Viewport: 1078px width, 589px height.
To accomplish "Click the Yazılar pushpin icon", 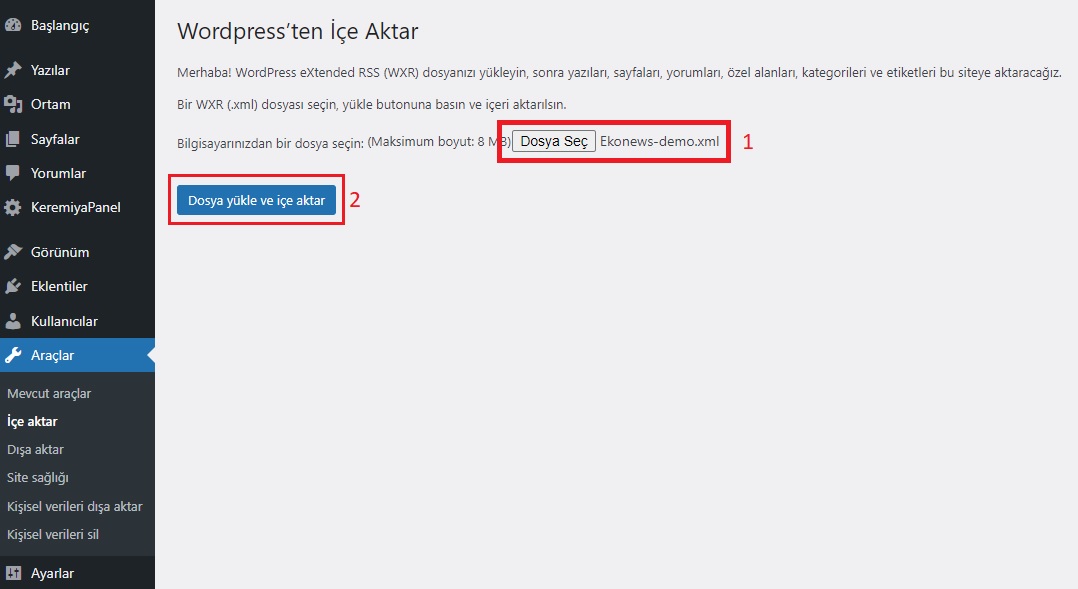I will (x=13, y=70).
